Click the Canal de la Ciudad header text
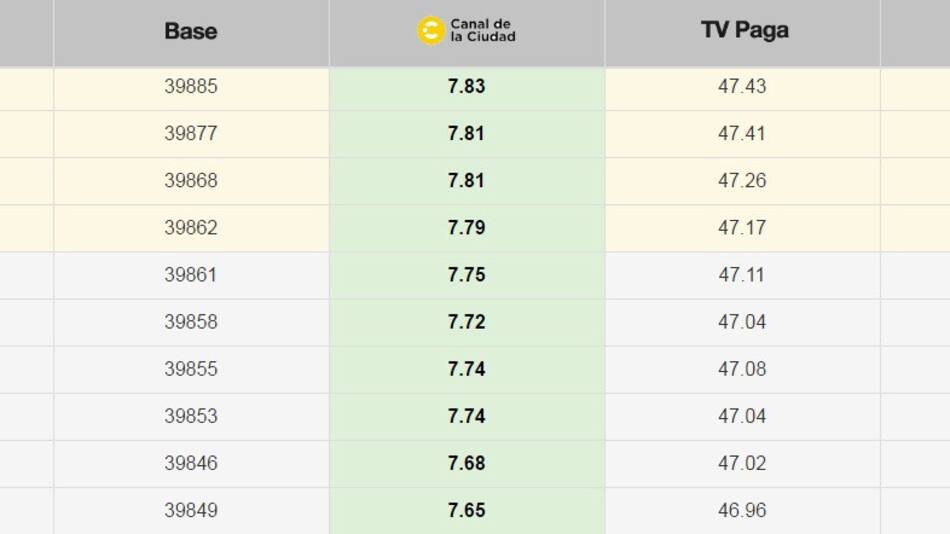The height and width of the screenshot is (534, 950). tap(483, 30)
